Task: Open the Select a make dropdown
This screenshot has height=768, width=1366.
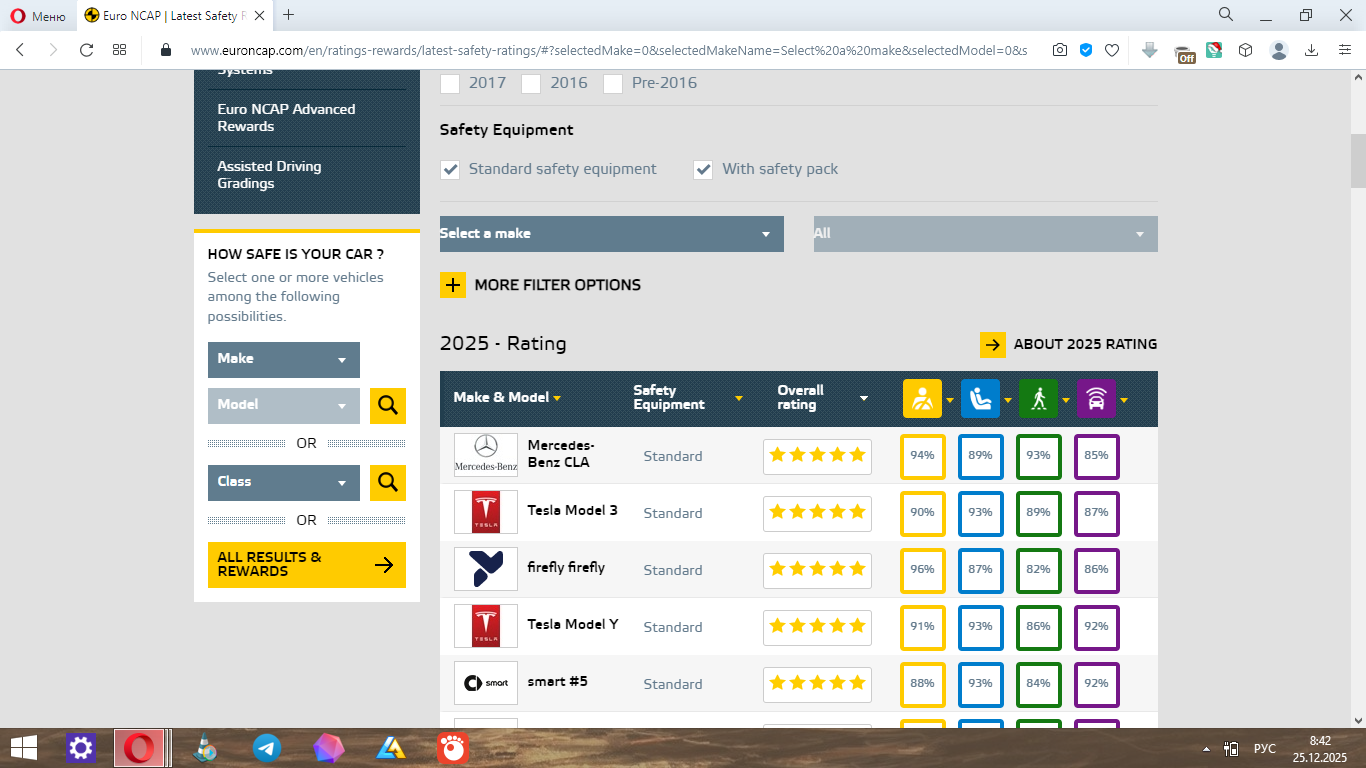Action: click(611, 234)
